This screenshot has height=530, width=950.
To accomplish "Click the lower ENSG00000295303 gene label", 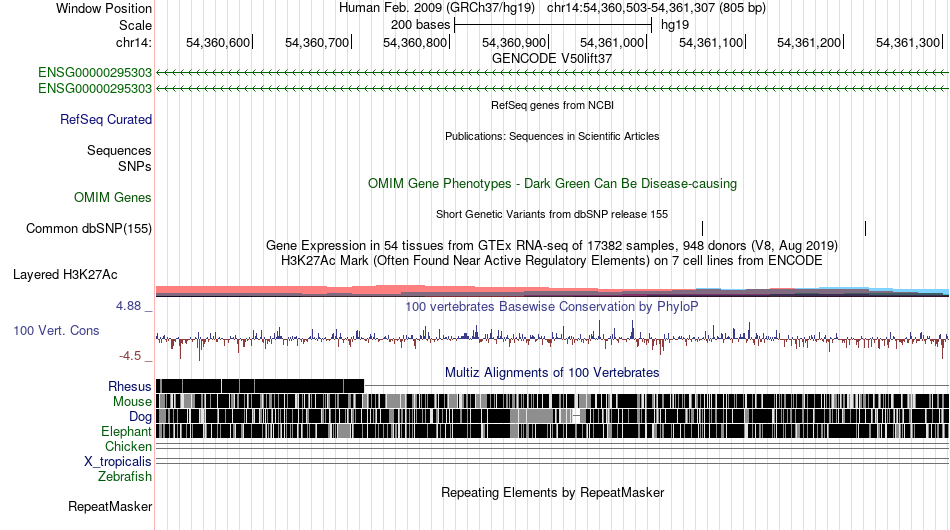I will pos(95,88).
